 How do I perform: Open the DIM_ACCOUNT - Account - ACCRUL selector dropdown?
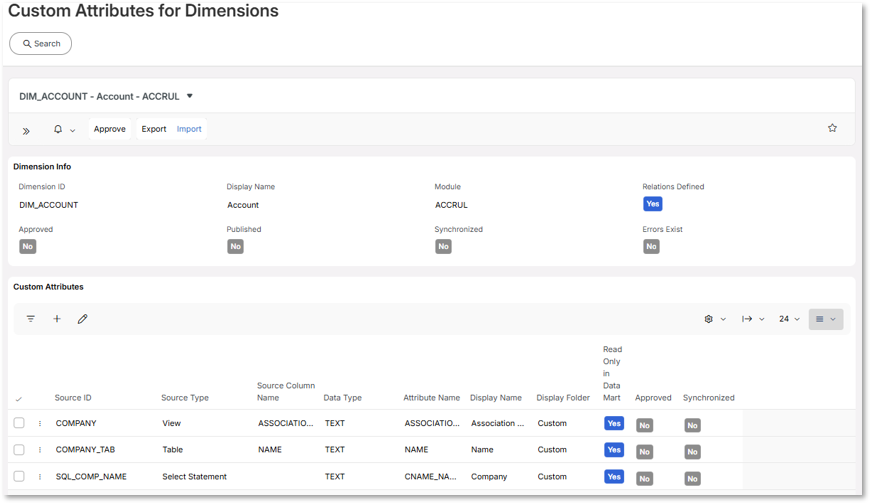tap(189, 96)
